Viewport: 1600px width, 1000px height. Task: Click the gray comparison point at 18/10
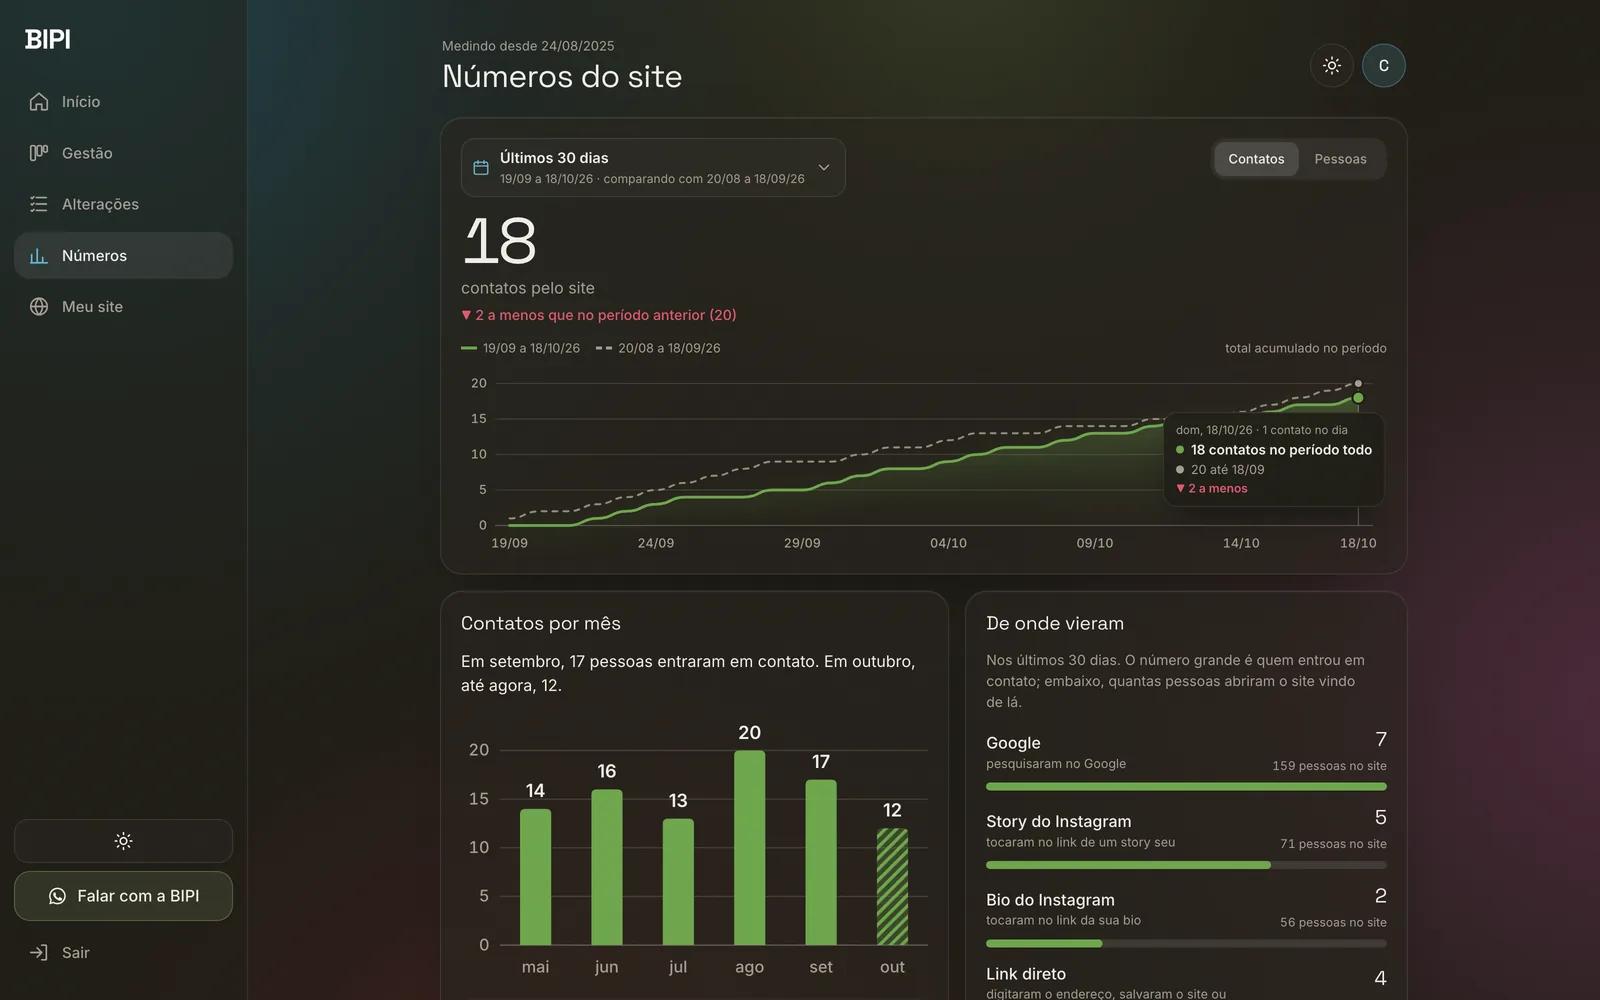click(x=1358, y=384)
